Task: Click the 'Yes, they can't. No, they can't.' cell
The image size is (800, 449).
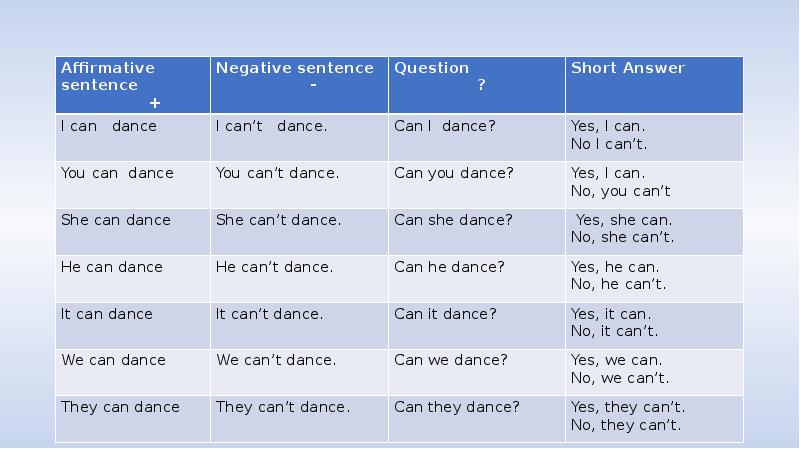Action: click(x=654, y=418)
